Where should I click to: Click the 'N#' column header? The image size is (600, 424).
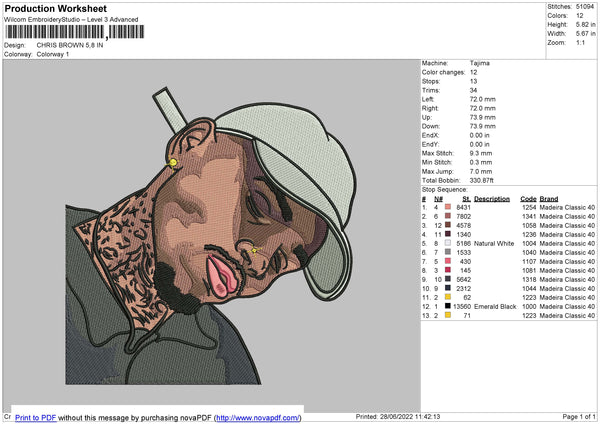point(438,199)
